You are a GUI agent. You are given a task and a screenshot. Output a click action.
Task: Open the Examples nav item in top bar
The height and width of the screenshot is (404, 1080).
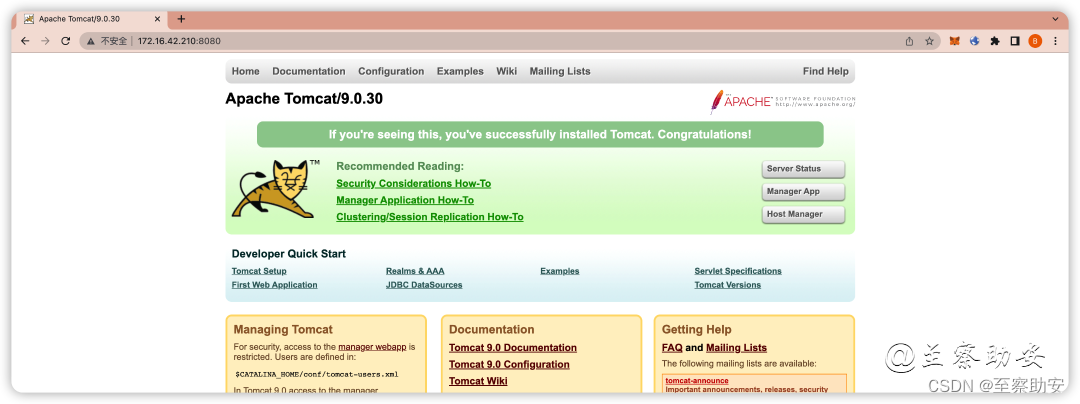coord(460,72)
